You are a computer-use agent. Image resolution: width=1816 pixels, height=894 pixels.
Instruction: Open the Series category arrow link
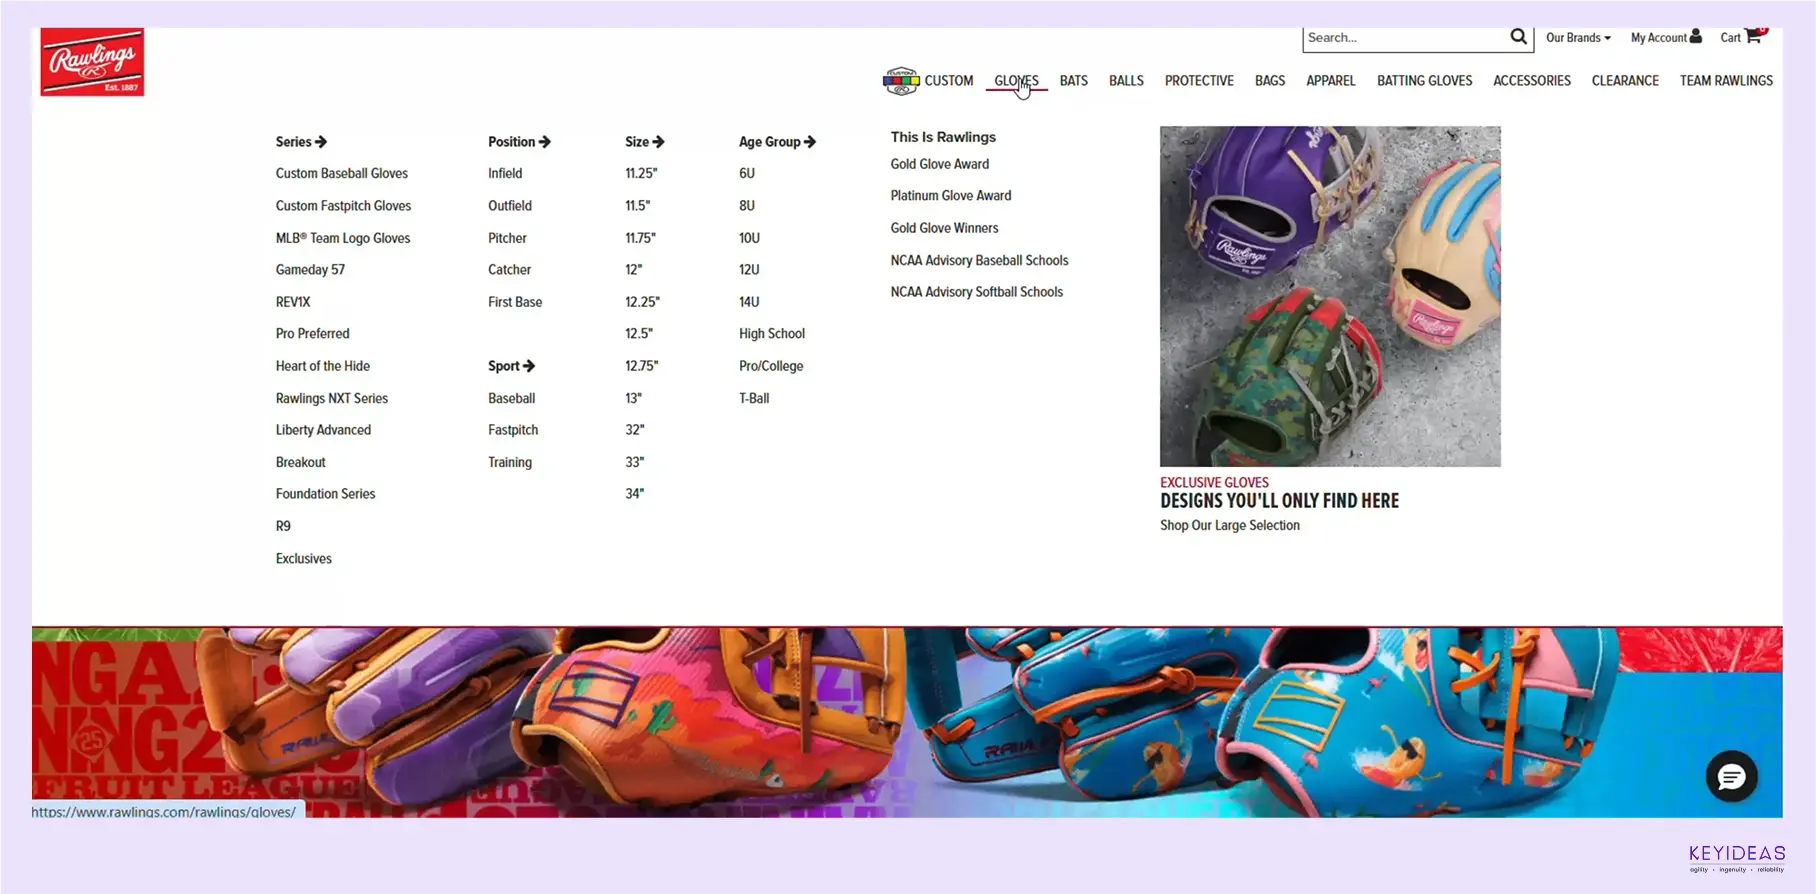click(x=301, y=142)
